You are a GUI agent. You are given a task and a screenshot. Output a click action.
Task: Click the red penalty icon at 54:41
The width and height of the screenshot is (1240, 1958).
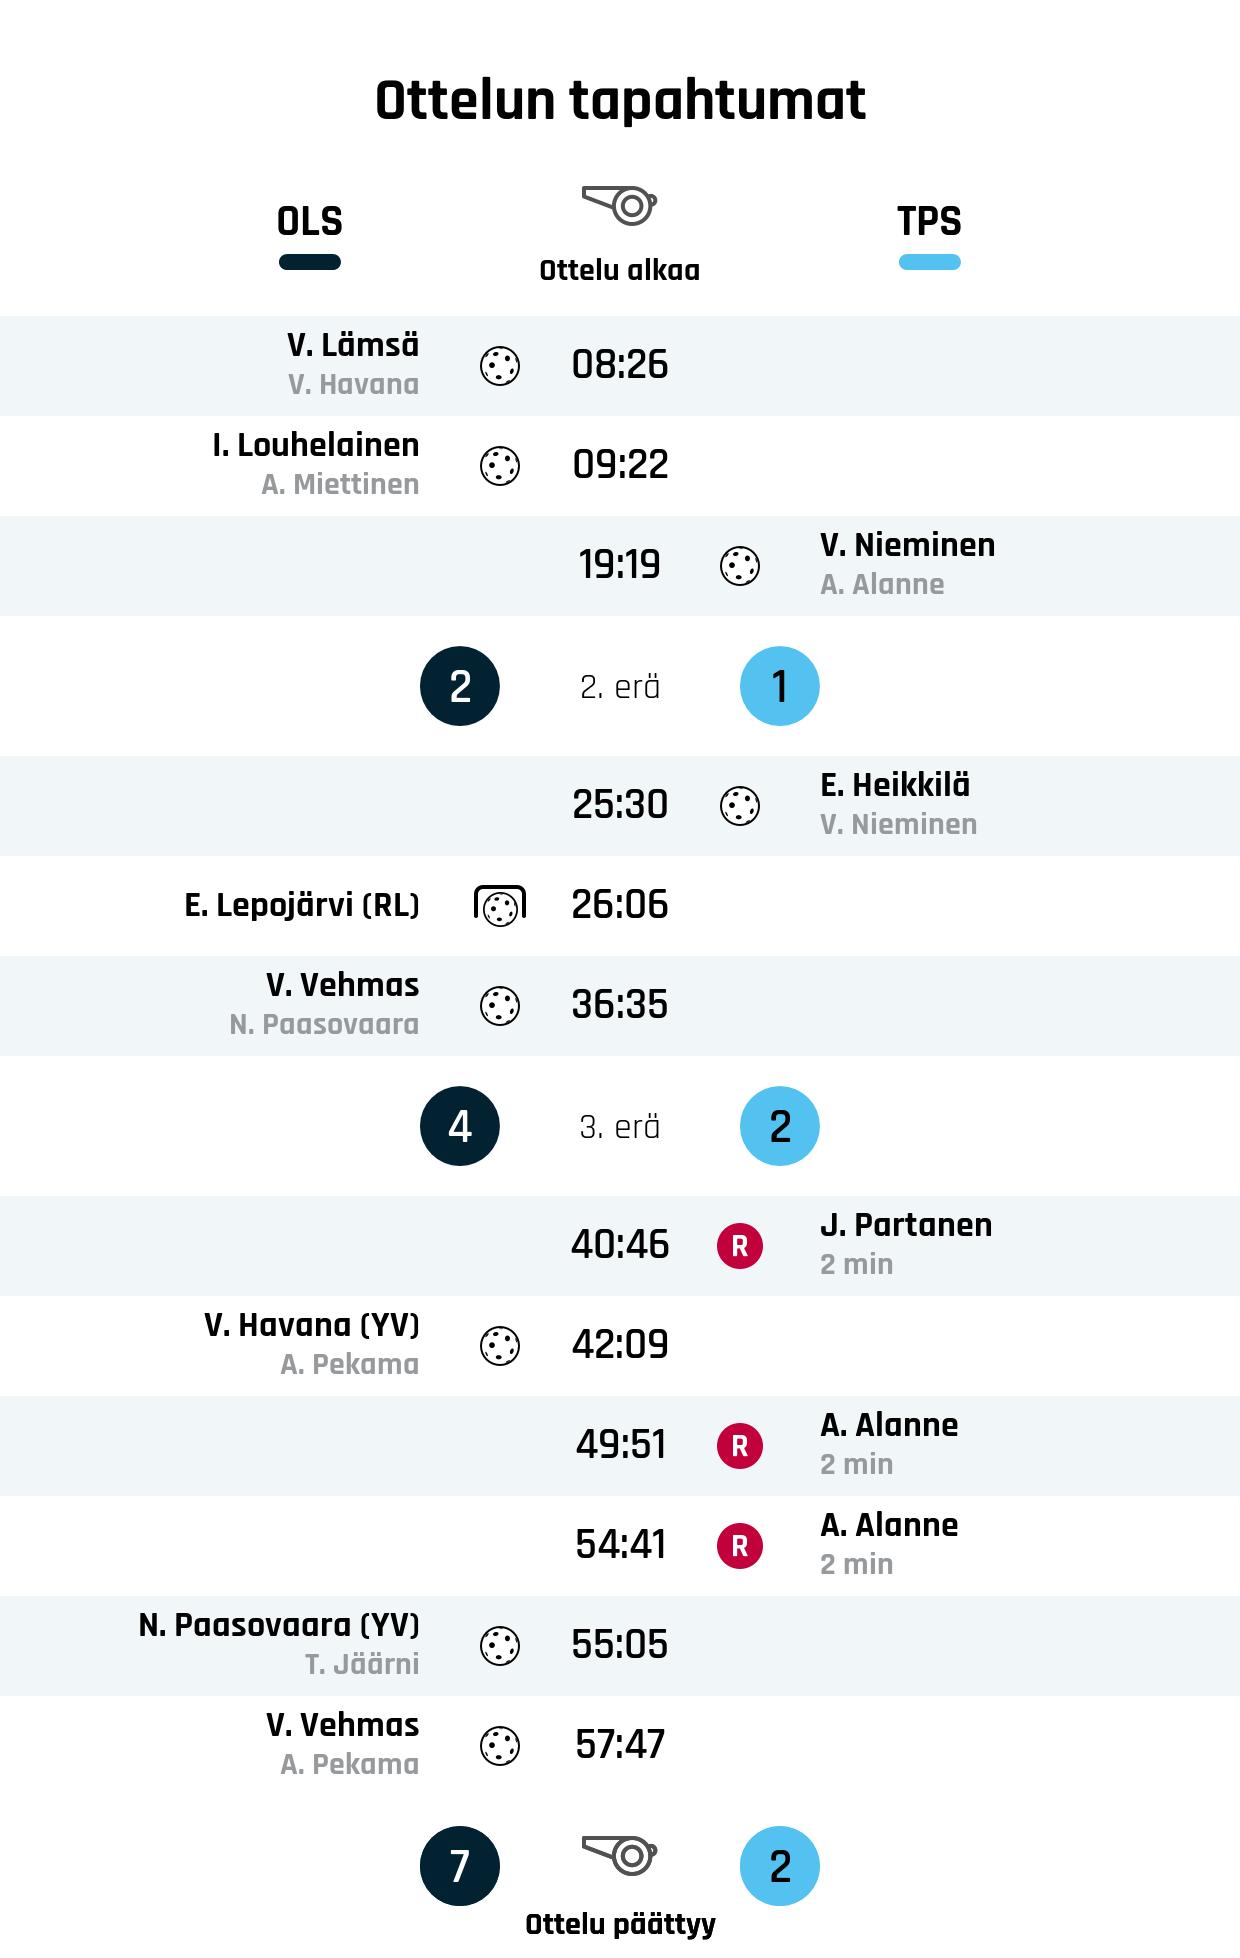click(740, 1546)
